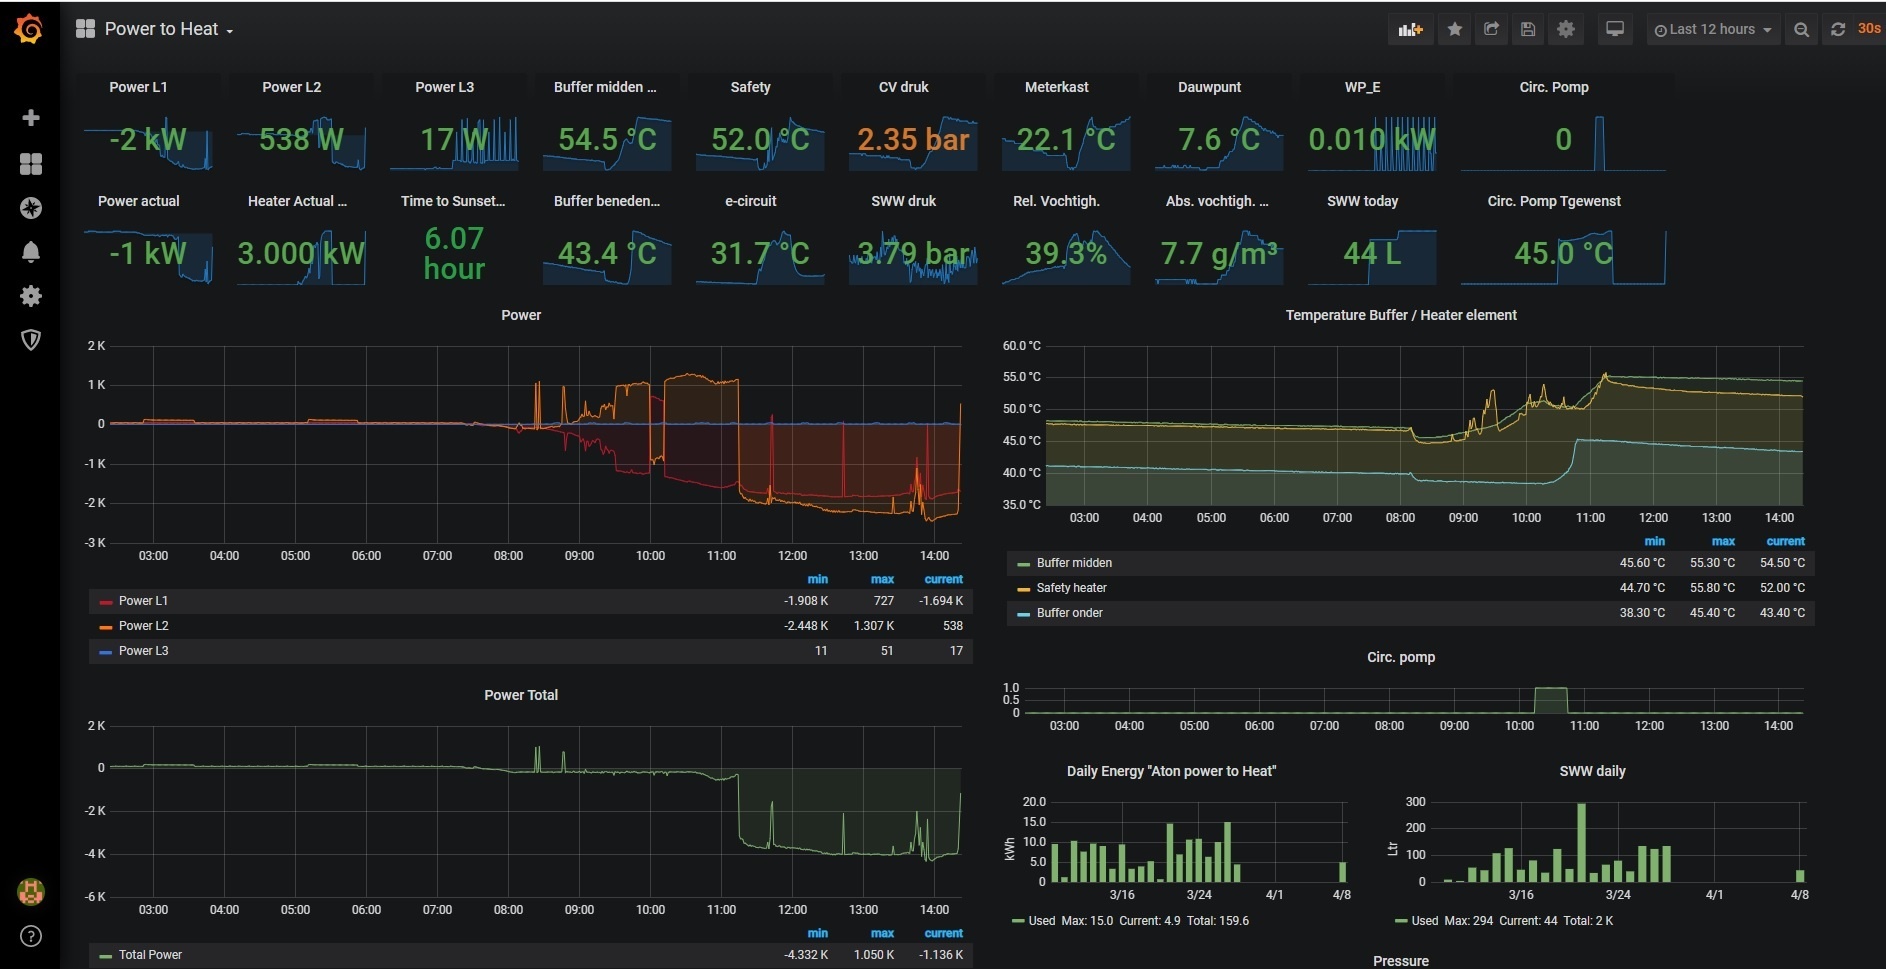Open Alerting via the bell icon
The height and width of the screenshot is (969, 1886).
[31, 252]
